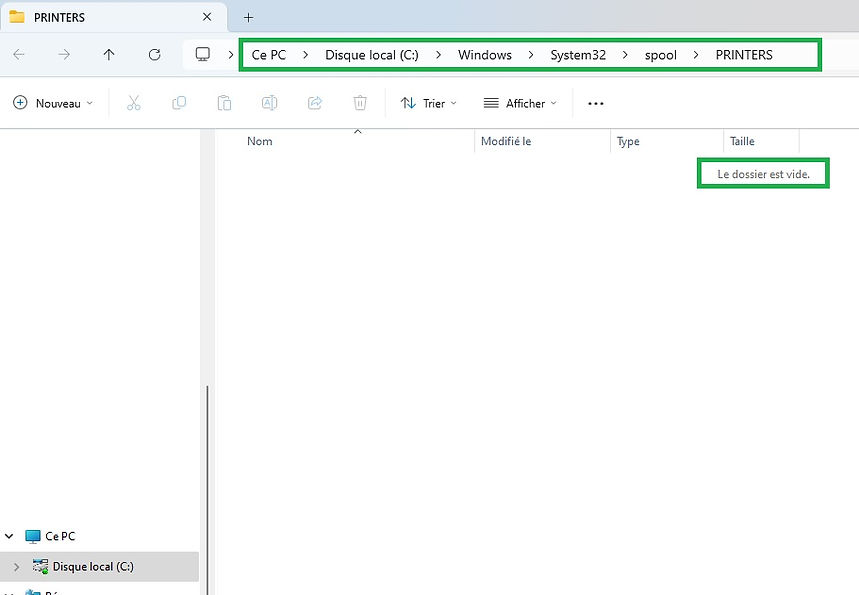Expand chevron after Disque local (C:) breadcrumb
Viewport: 859px width, 595px height.
(438, 55)
